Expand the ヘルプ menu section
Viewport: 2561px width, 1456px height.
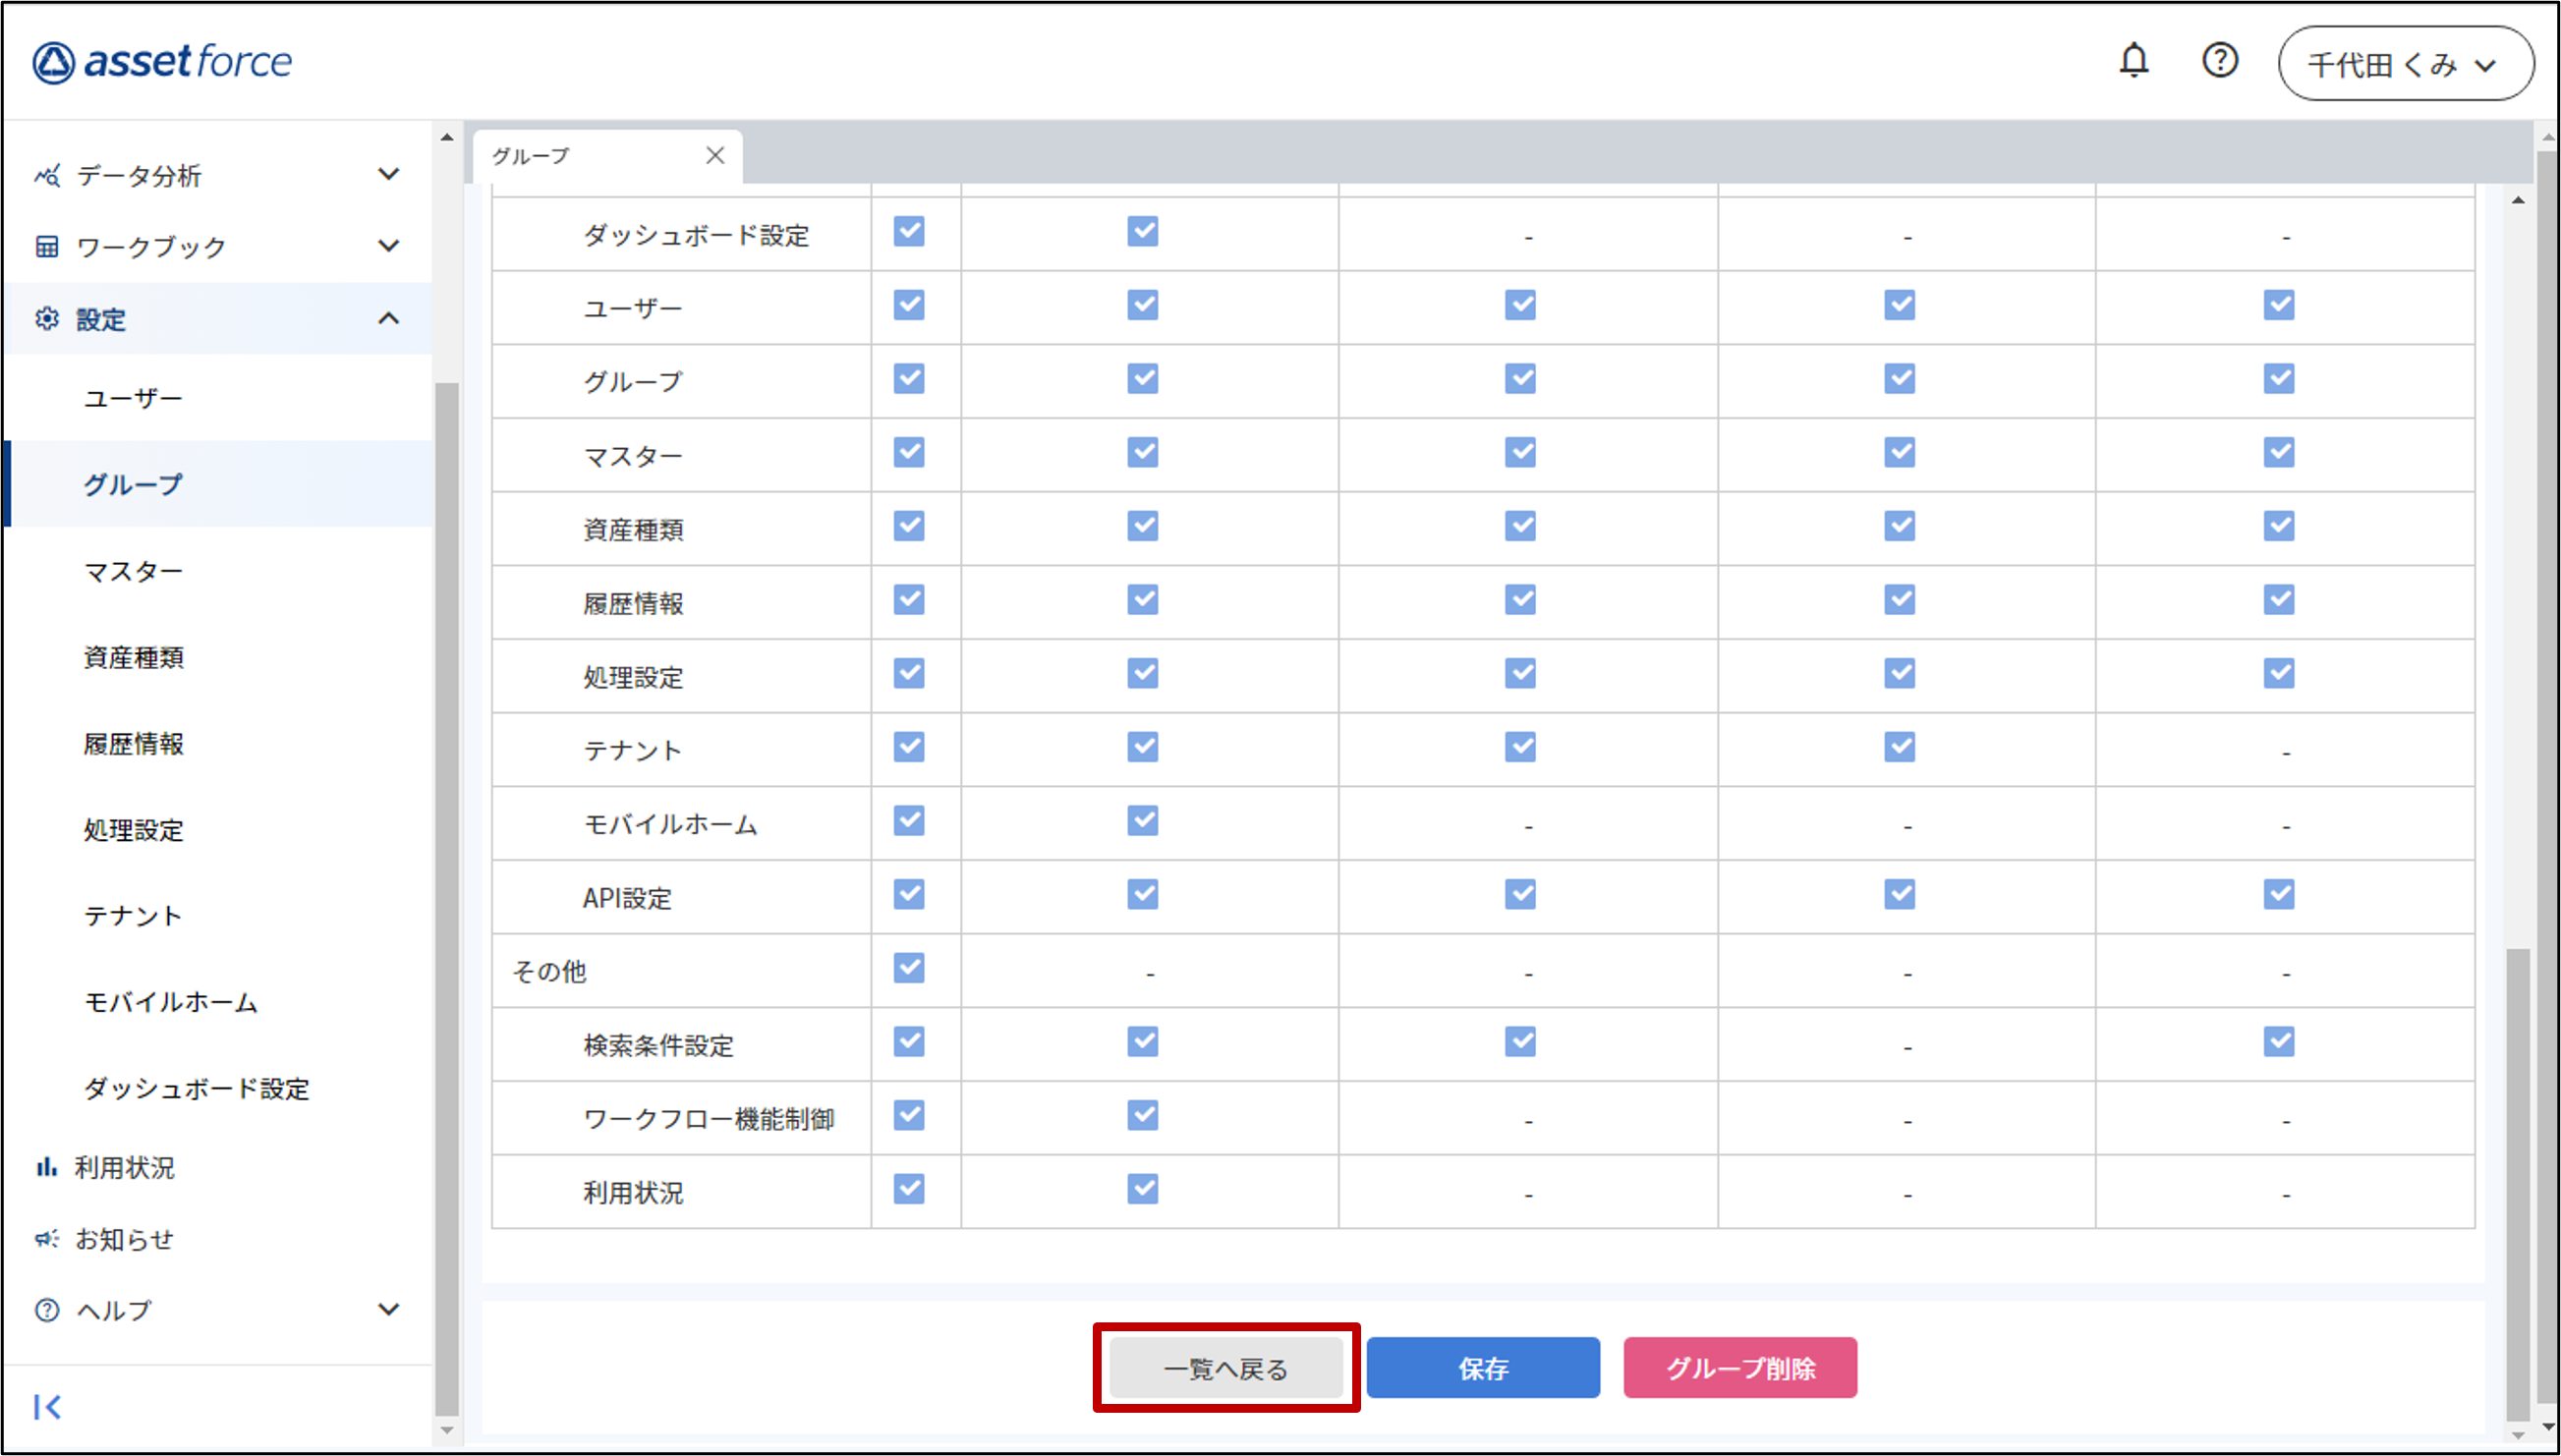(x=388, y=1309)
